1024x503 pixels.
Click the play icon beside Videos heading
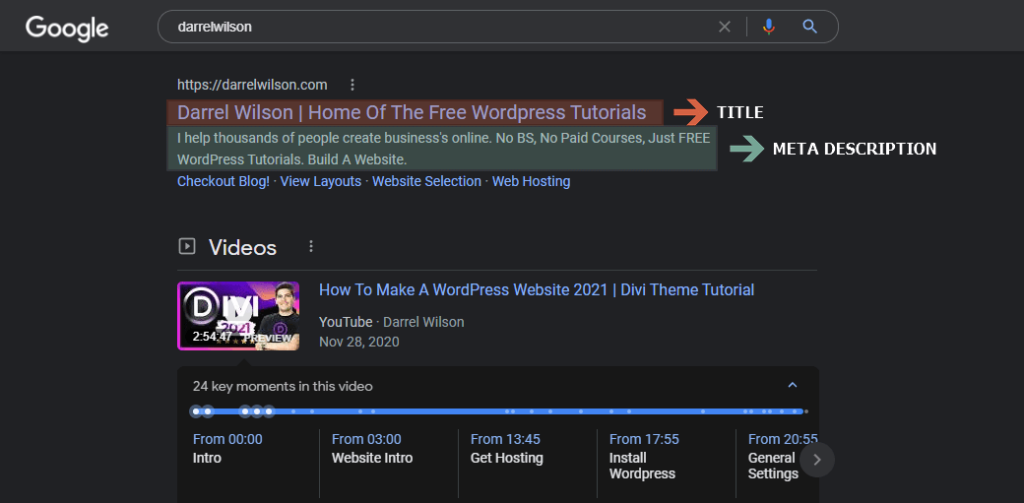tap(187, 246)
